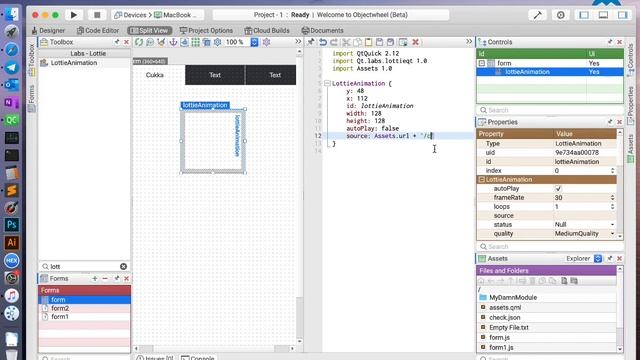Collapse the LottieAnimation code block fold marker
The height and width of the screenshot is (360, 640).
point(327,83)
